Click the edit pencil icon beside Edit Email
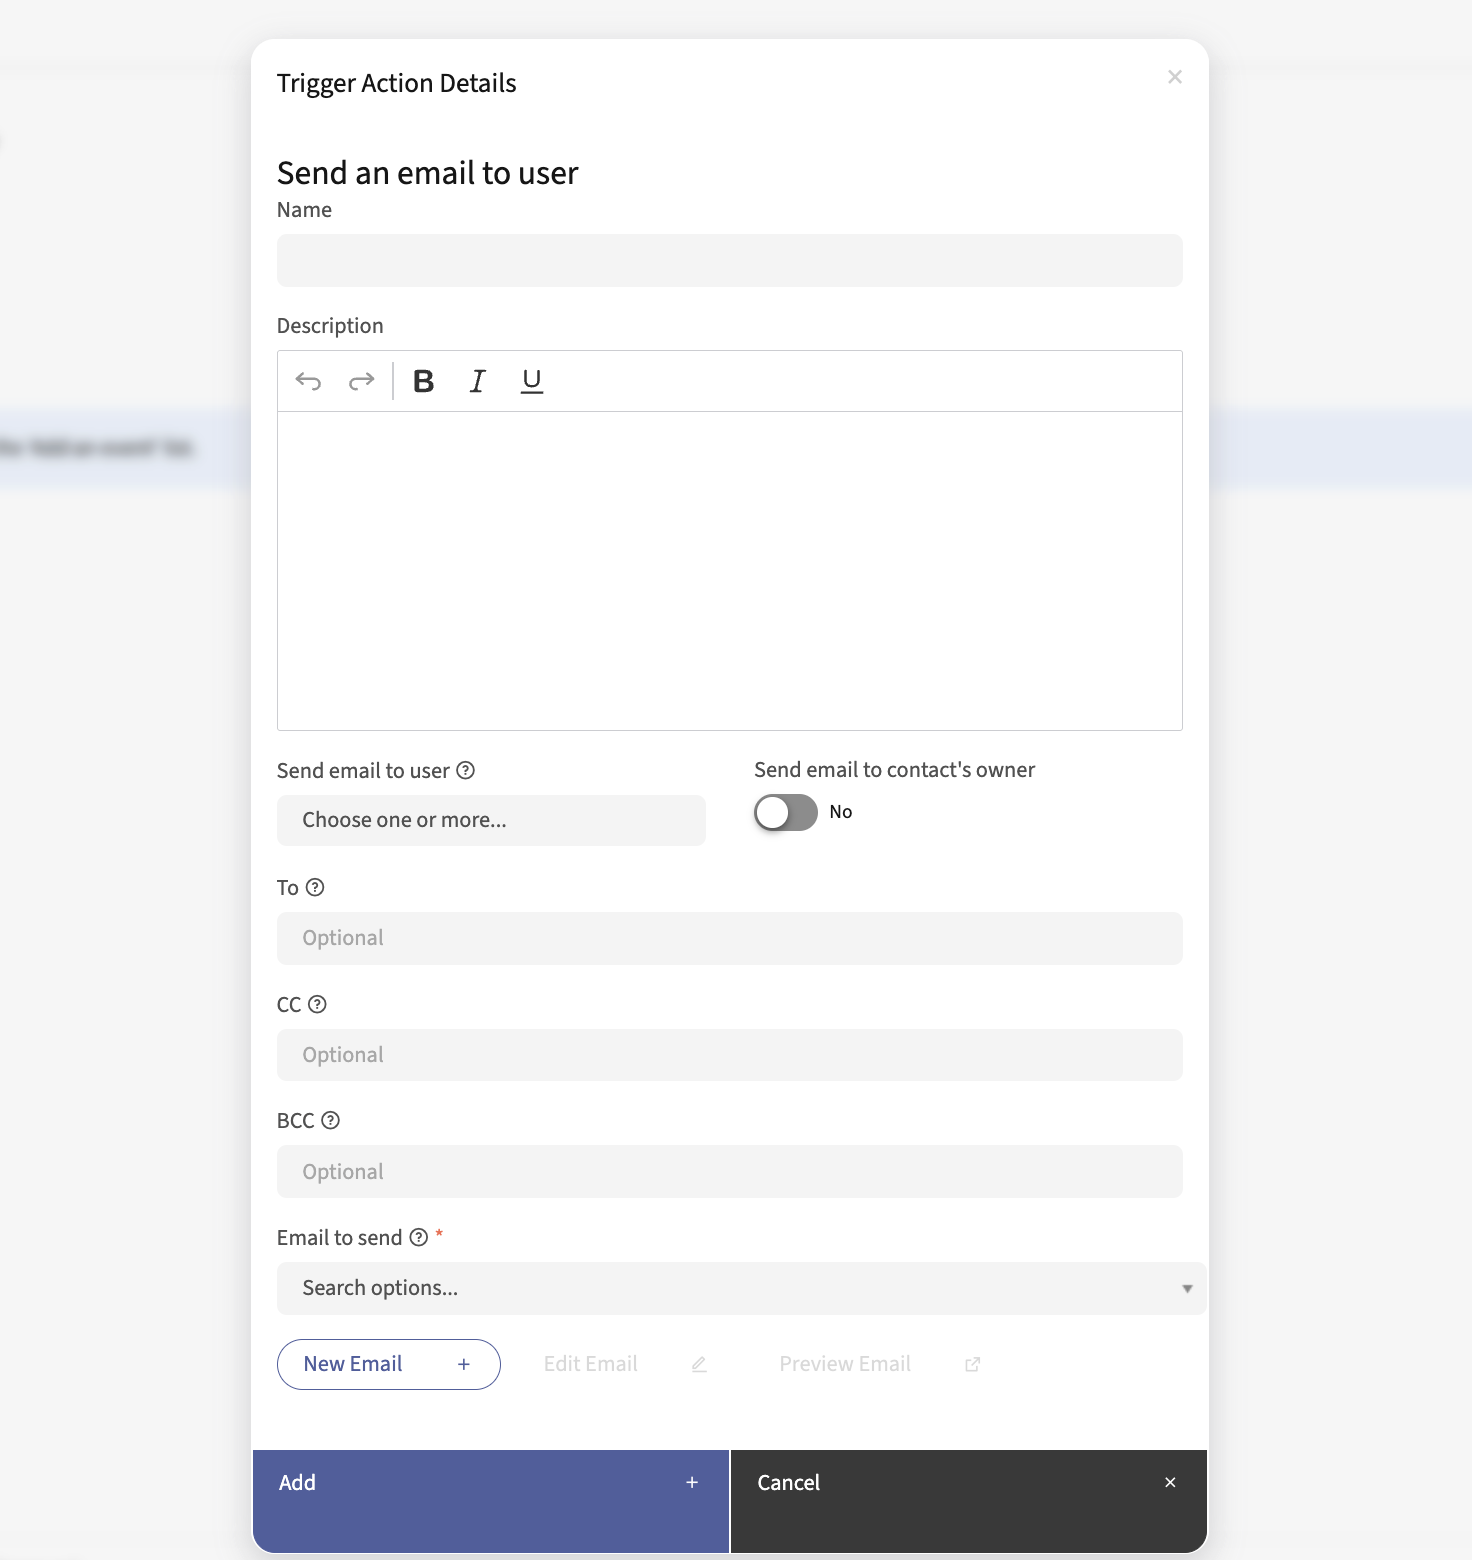Image resolution: width=1472 pixels, height=1560 pixels. (698, 1364)
